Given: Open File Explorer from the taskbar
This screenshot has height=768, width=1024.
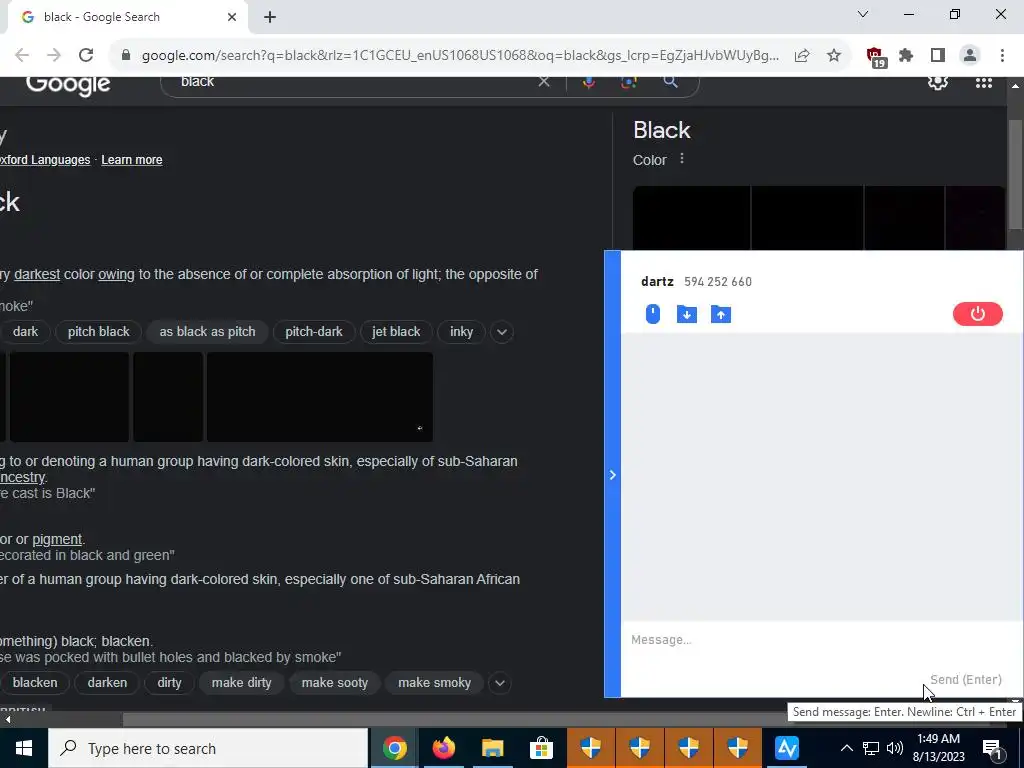Looking at the screenshot, I should [x=492, y=748].
